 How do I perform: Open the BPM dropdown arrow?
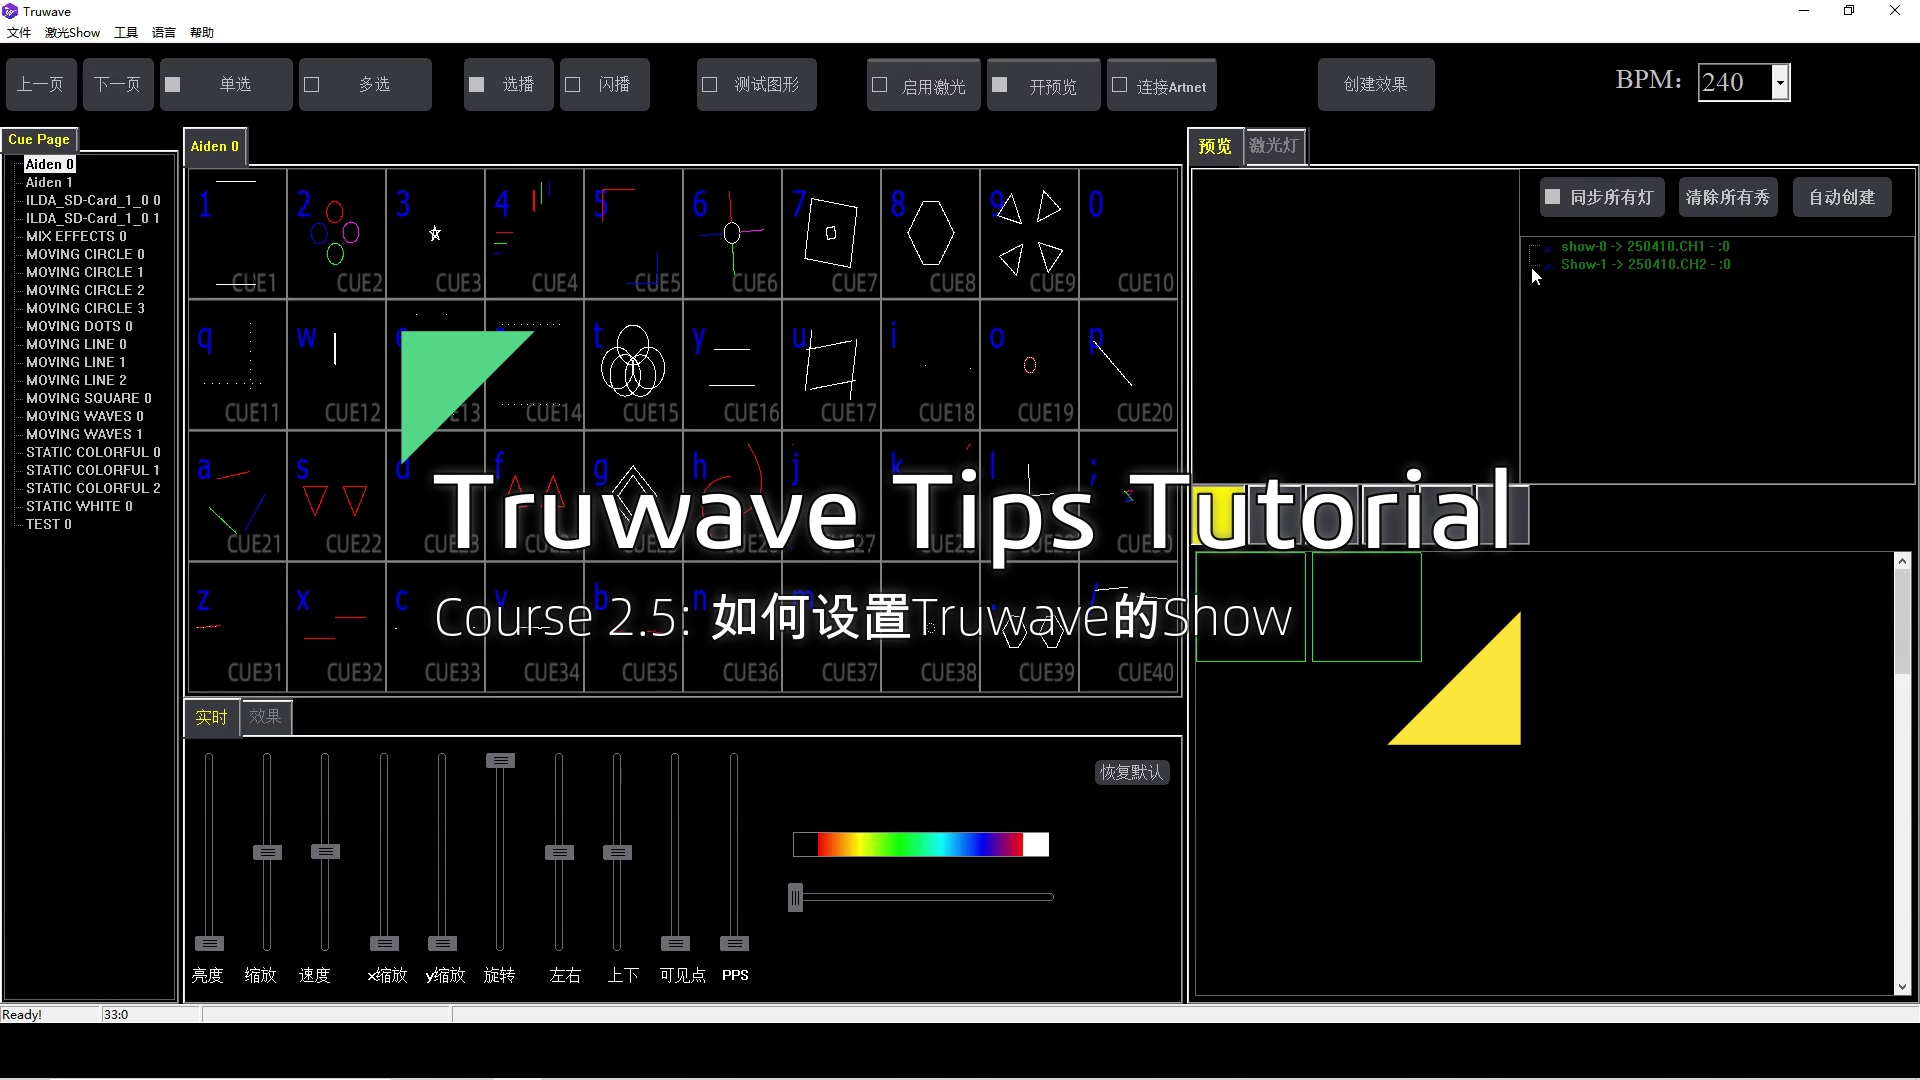tap(1780, 82)
